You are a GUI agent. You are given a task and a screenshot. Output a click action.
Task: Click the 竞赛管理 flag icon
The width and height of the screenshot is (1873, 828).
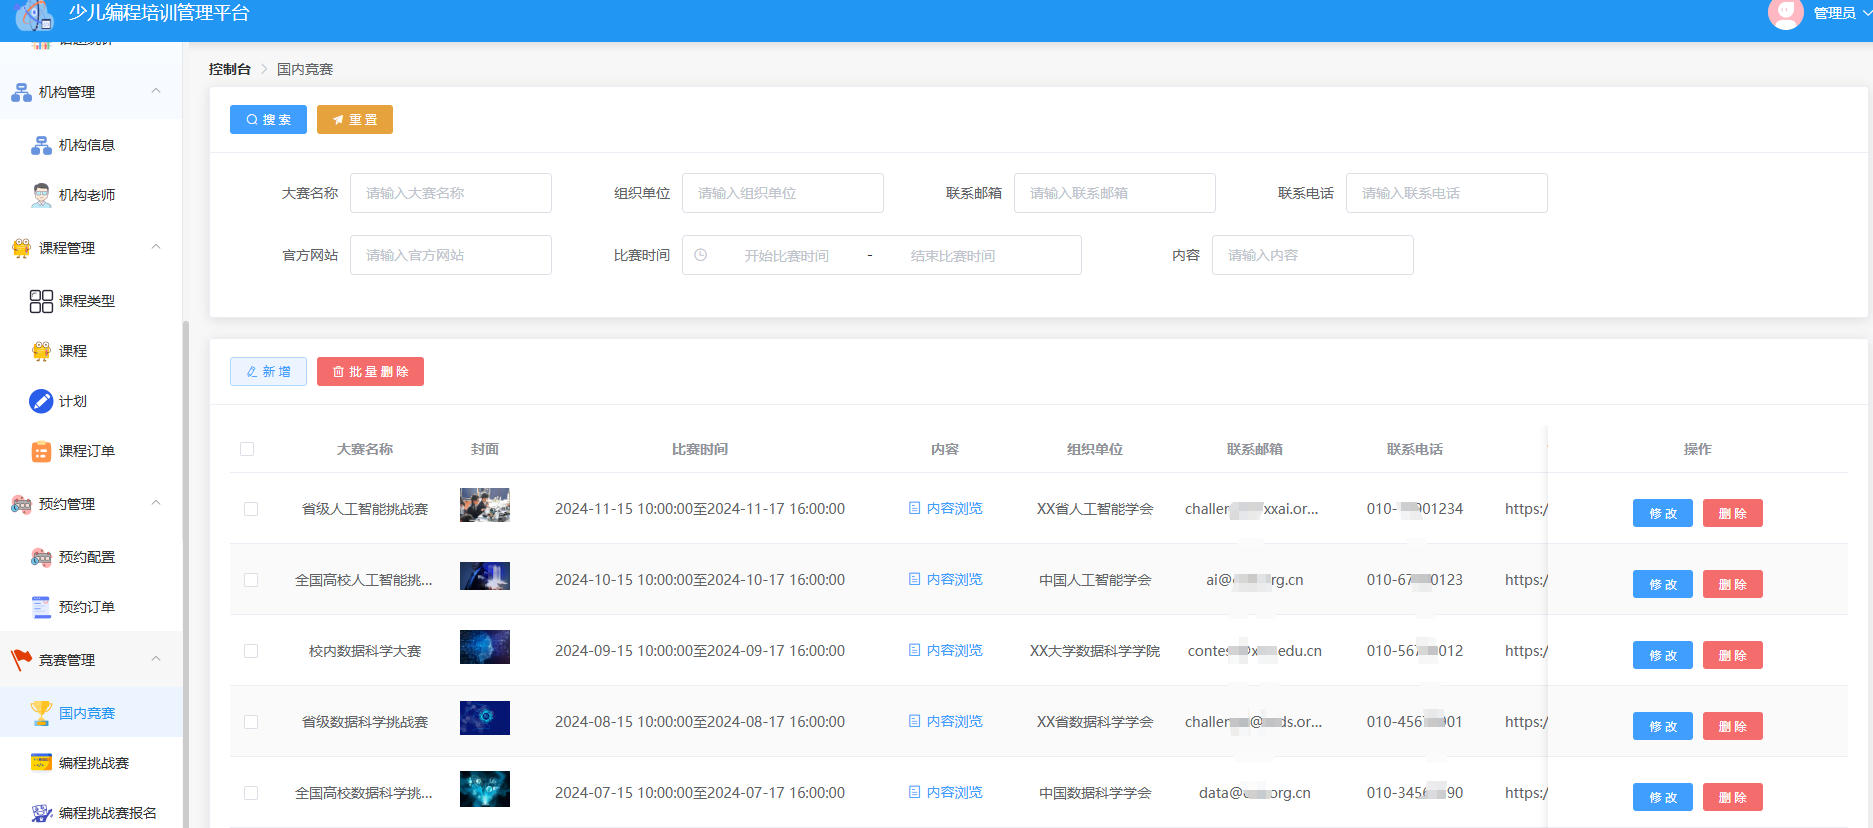coord(21,660)
